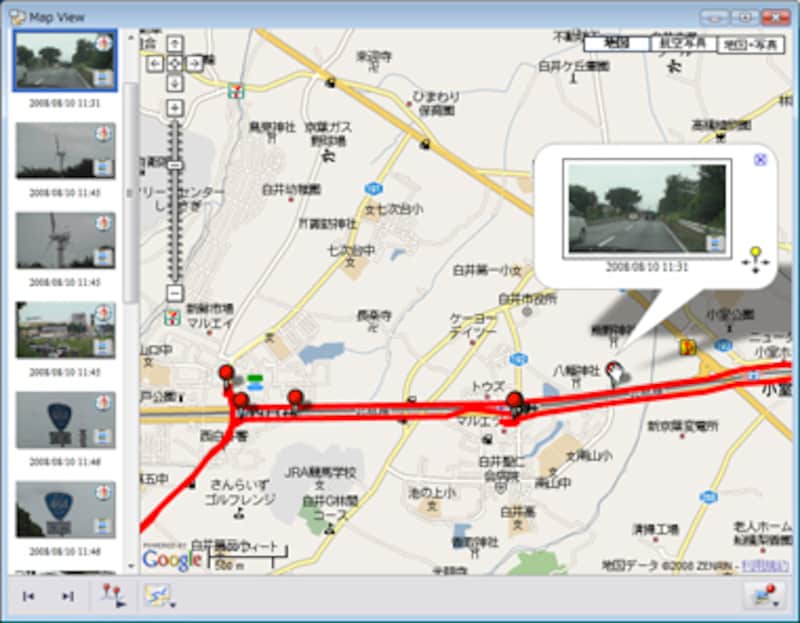This screenshot has height=623, width=800.
Task: Click the road photo inside the popup balloon
Action: pos(647,208)
